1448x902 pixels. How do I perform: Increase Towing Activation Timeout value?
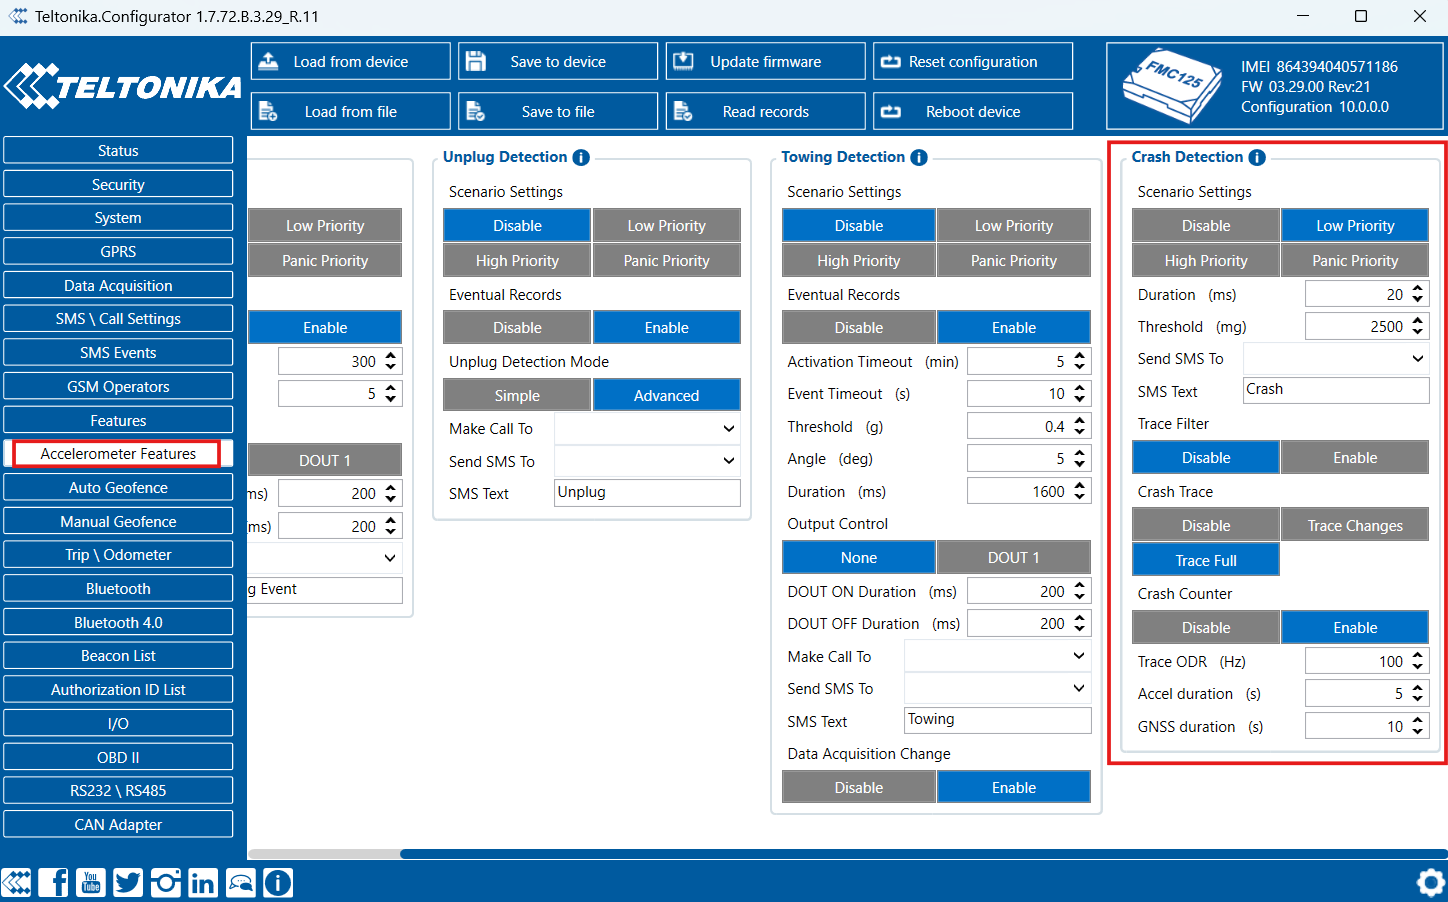[1079, 355]
